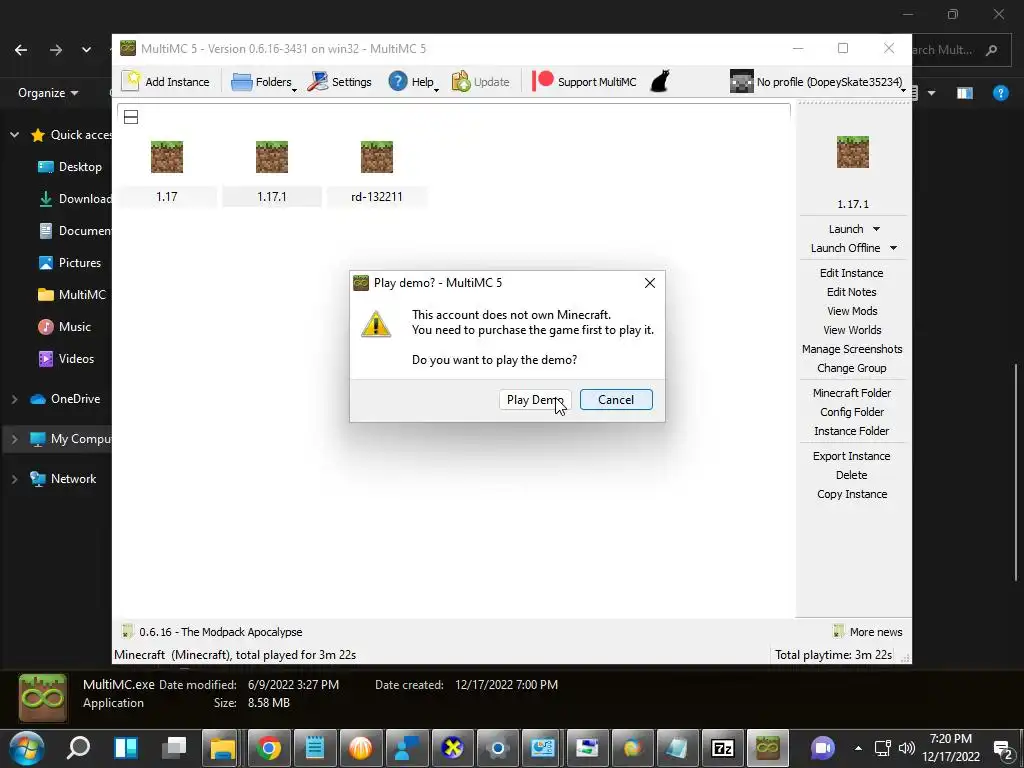Click the volume icon in system tray
The height and width of the screenshot is (768, 1024).
click(x=906, y=748)
